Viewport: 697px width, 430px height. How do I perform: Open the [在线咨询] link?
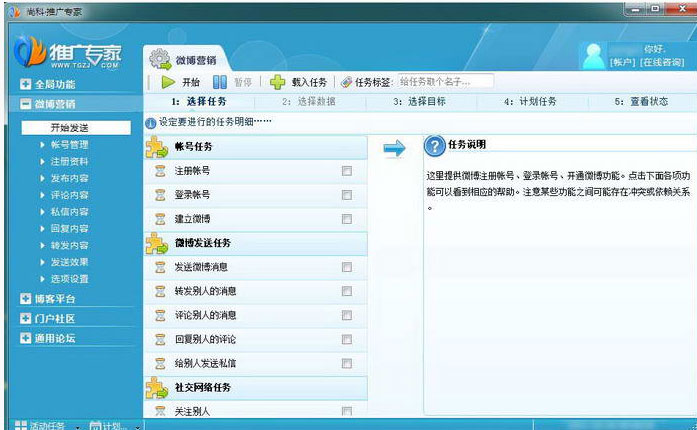662,62
